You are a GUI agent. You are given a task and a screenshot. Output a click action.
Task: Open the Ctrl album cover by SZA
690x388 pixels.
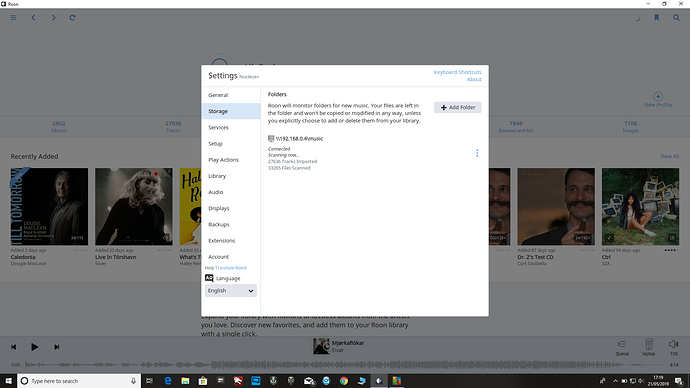point(640,207)
